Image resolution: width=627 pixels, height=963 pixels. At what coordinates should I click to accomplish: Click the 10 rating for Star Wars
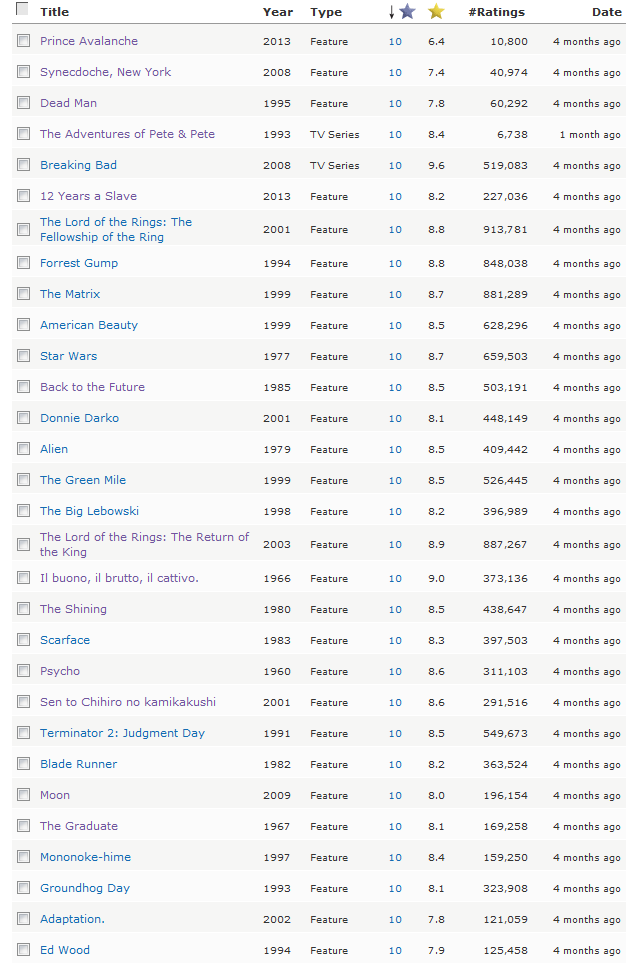click(x=395, y=357)
